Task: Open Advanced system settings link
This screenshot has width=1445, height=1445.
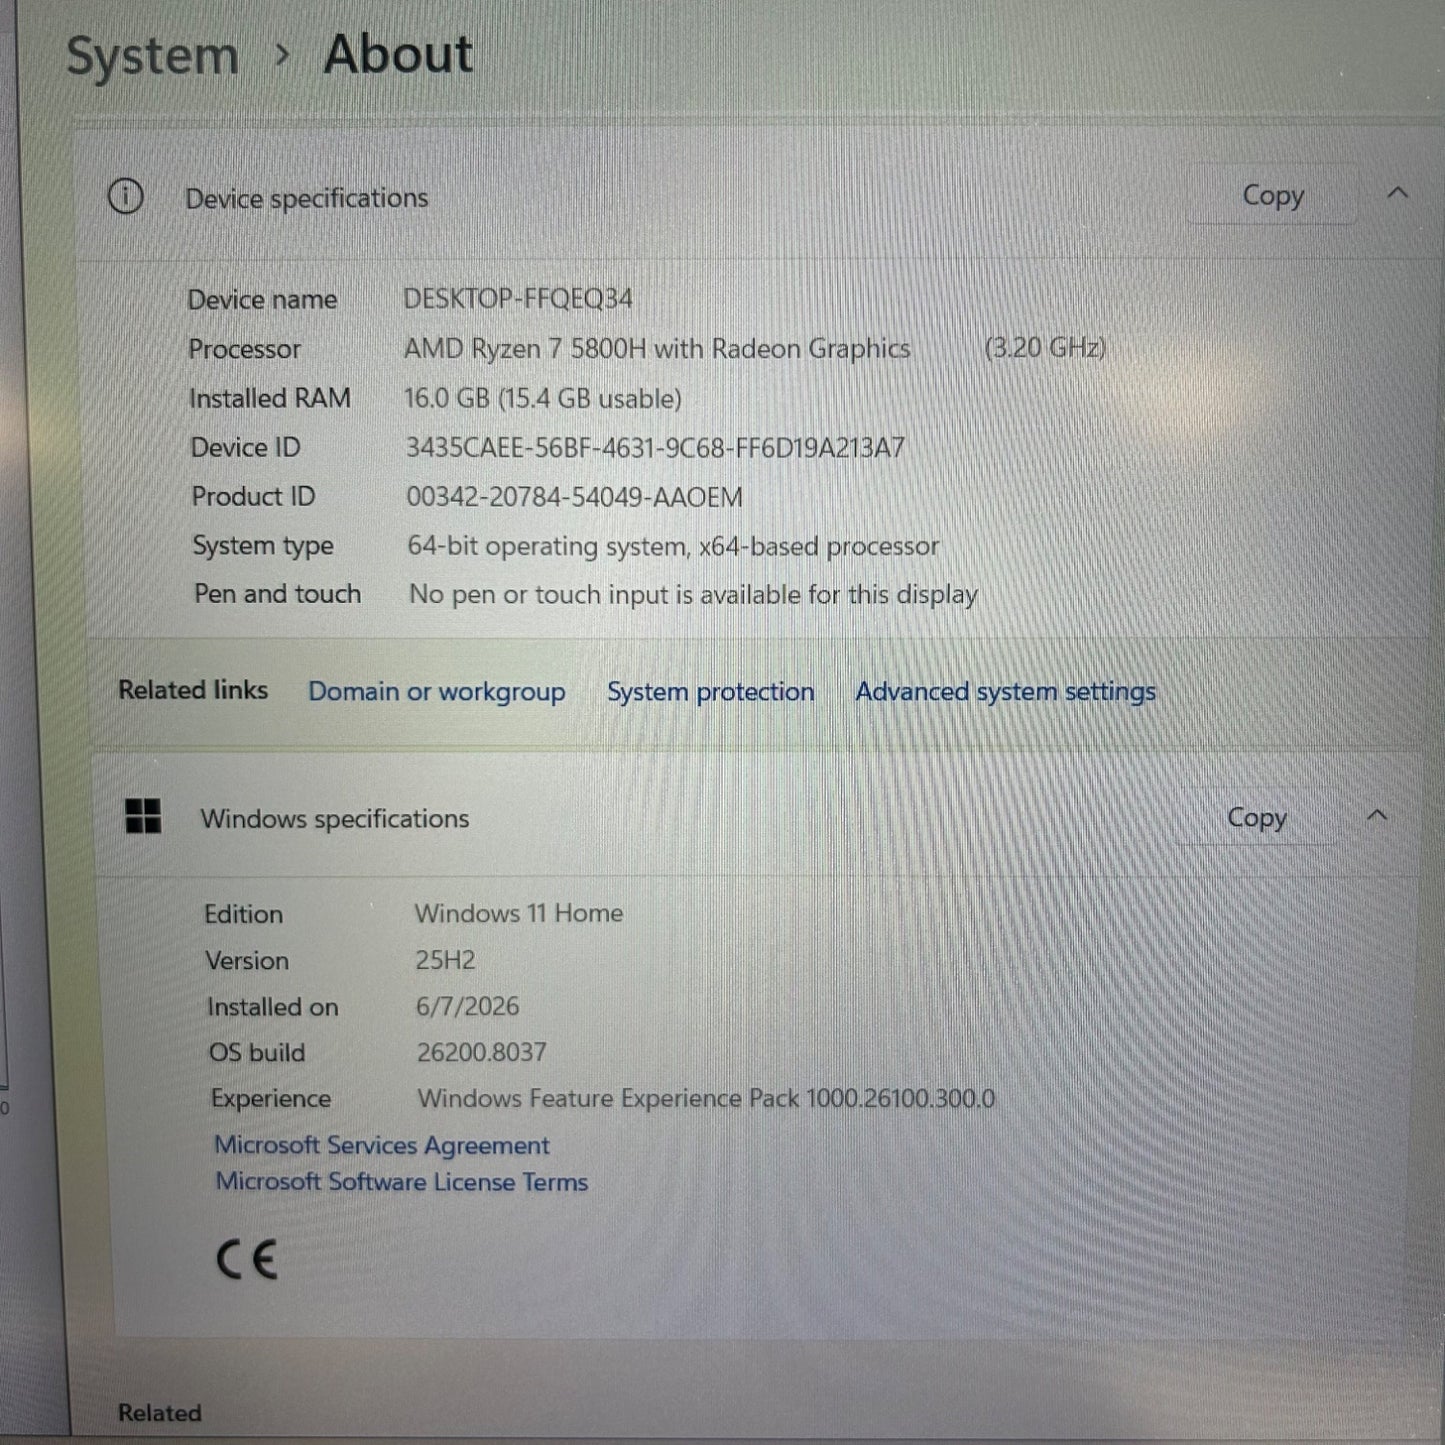Action: pyautogui.click(x=1005, y=692)
